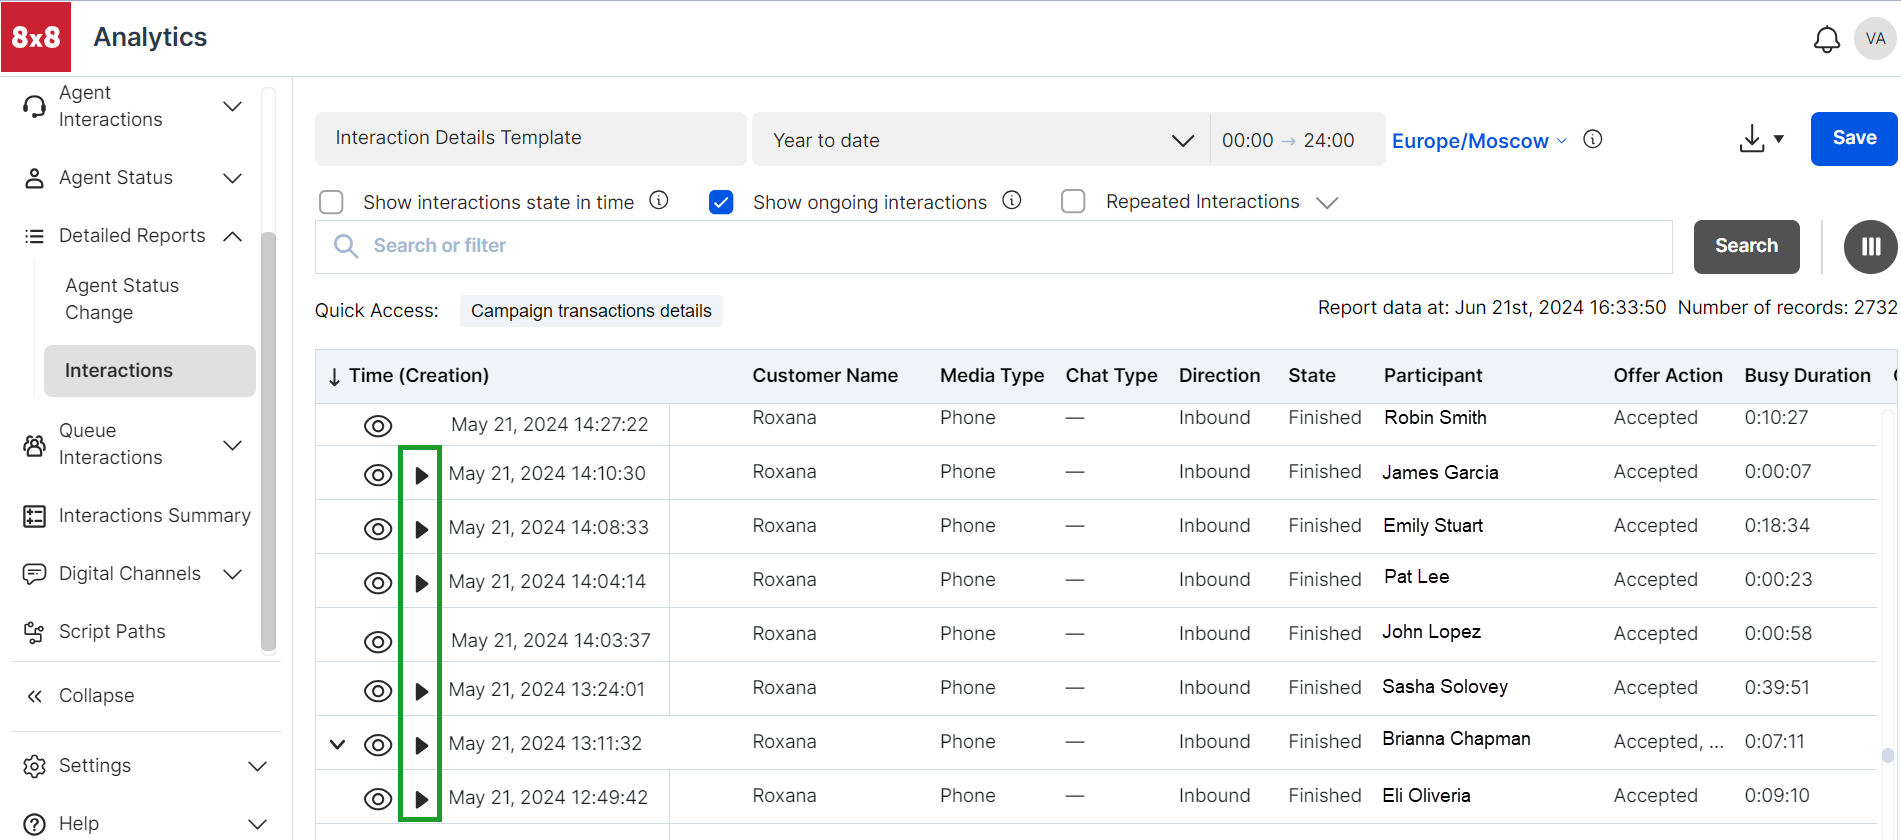Uncheck Show ongoing interactions checkbox
Viewport: 1901px width, 840px height.
(x=721, y=202)
